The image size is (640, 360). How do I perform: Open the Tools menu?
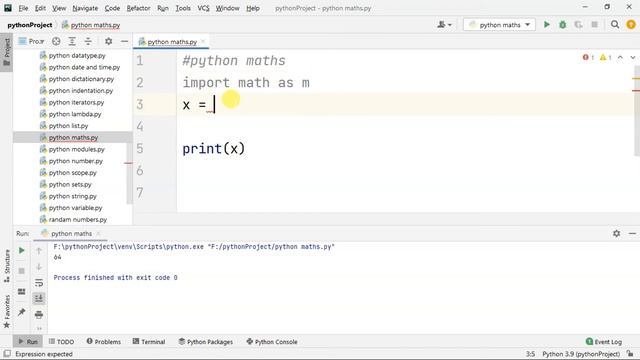tap(183, 8)
